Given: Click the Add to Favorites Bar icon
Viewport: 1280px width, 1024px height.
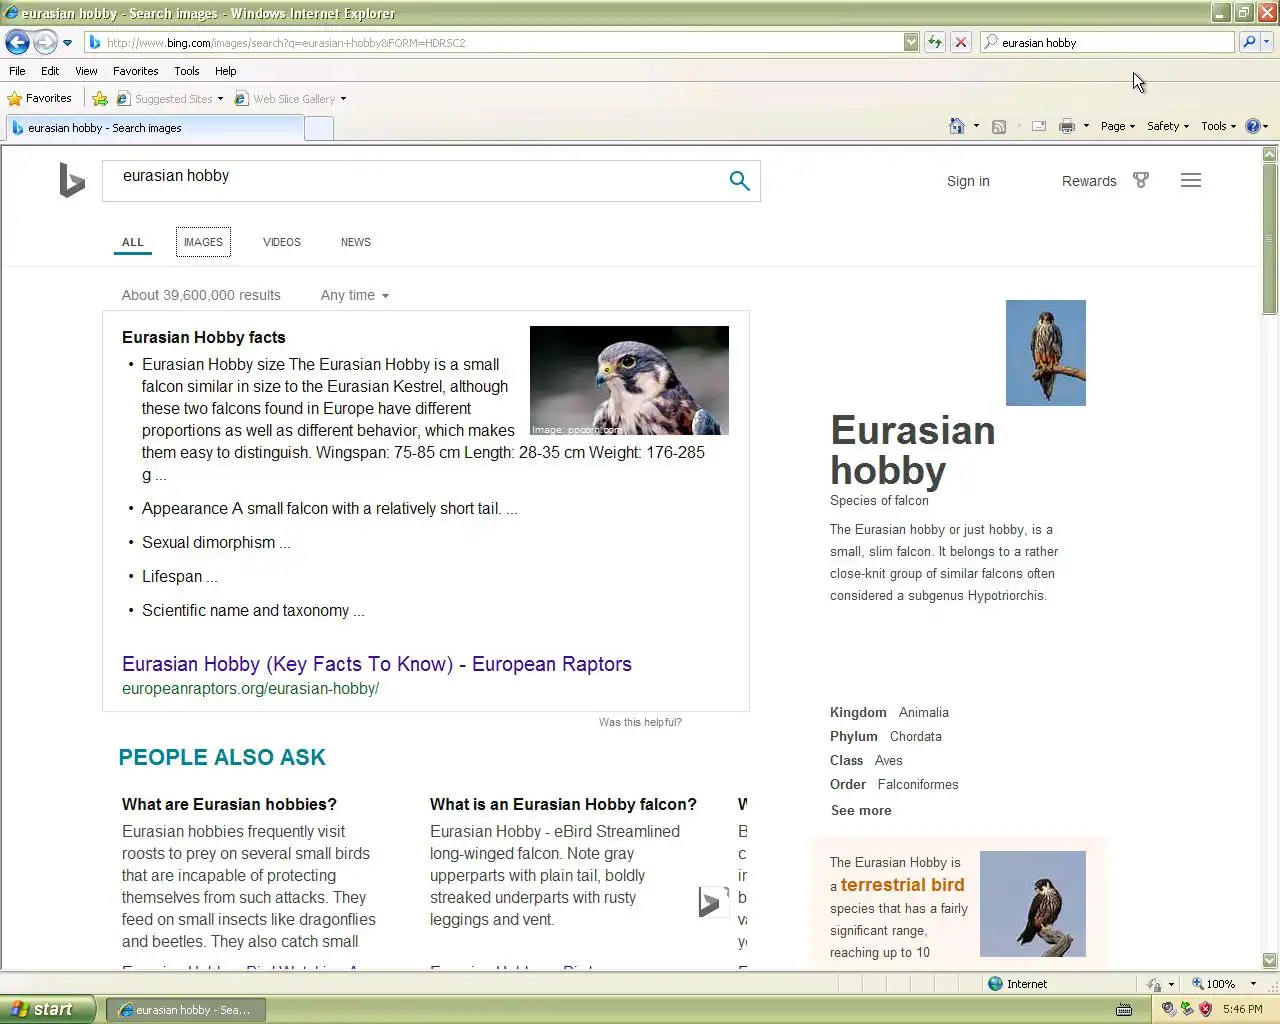Looking at the screenshot, I should (x=100, y=98).
